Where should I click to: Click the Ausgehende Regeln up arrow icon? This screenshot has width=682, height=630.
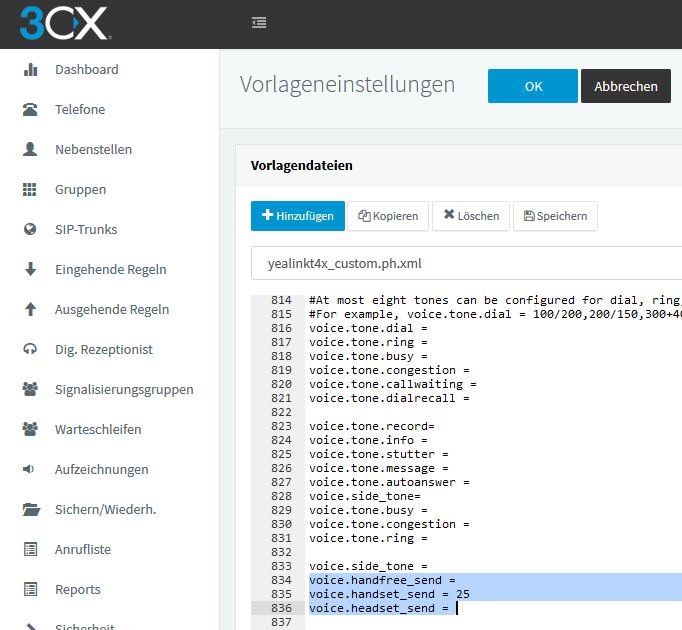(x=31, y=310)
